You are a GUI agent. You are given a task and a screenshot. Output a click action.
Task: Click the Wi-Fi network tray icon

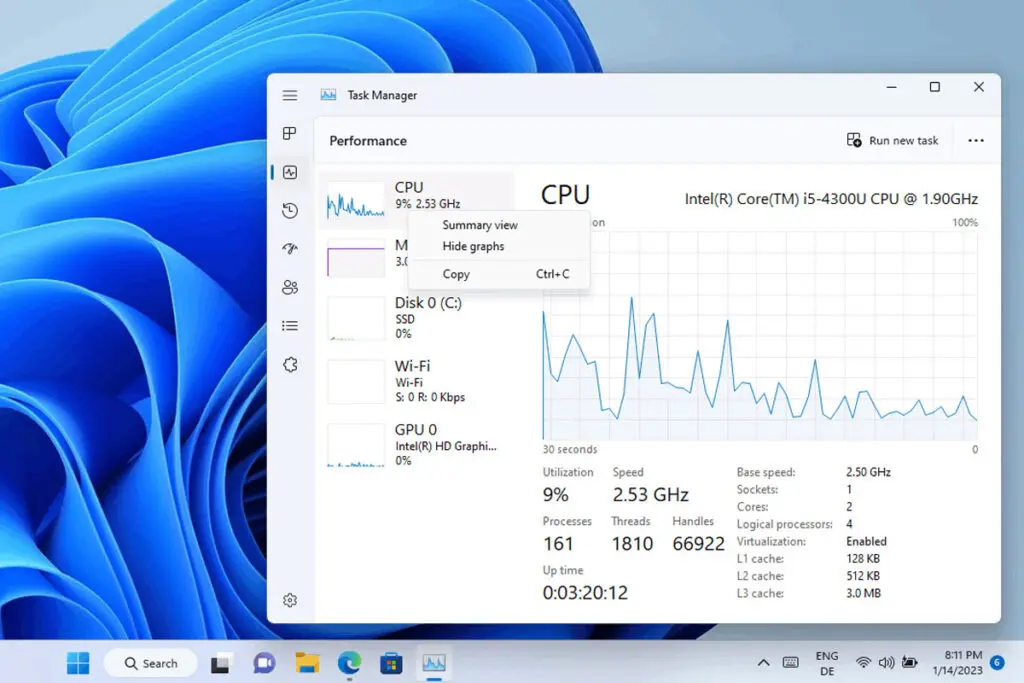coord(863,663)
